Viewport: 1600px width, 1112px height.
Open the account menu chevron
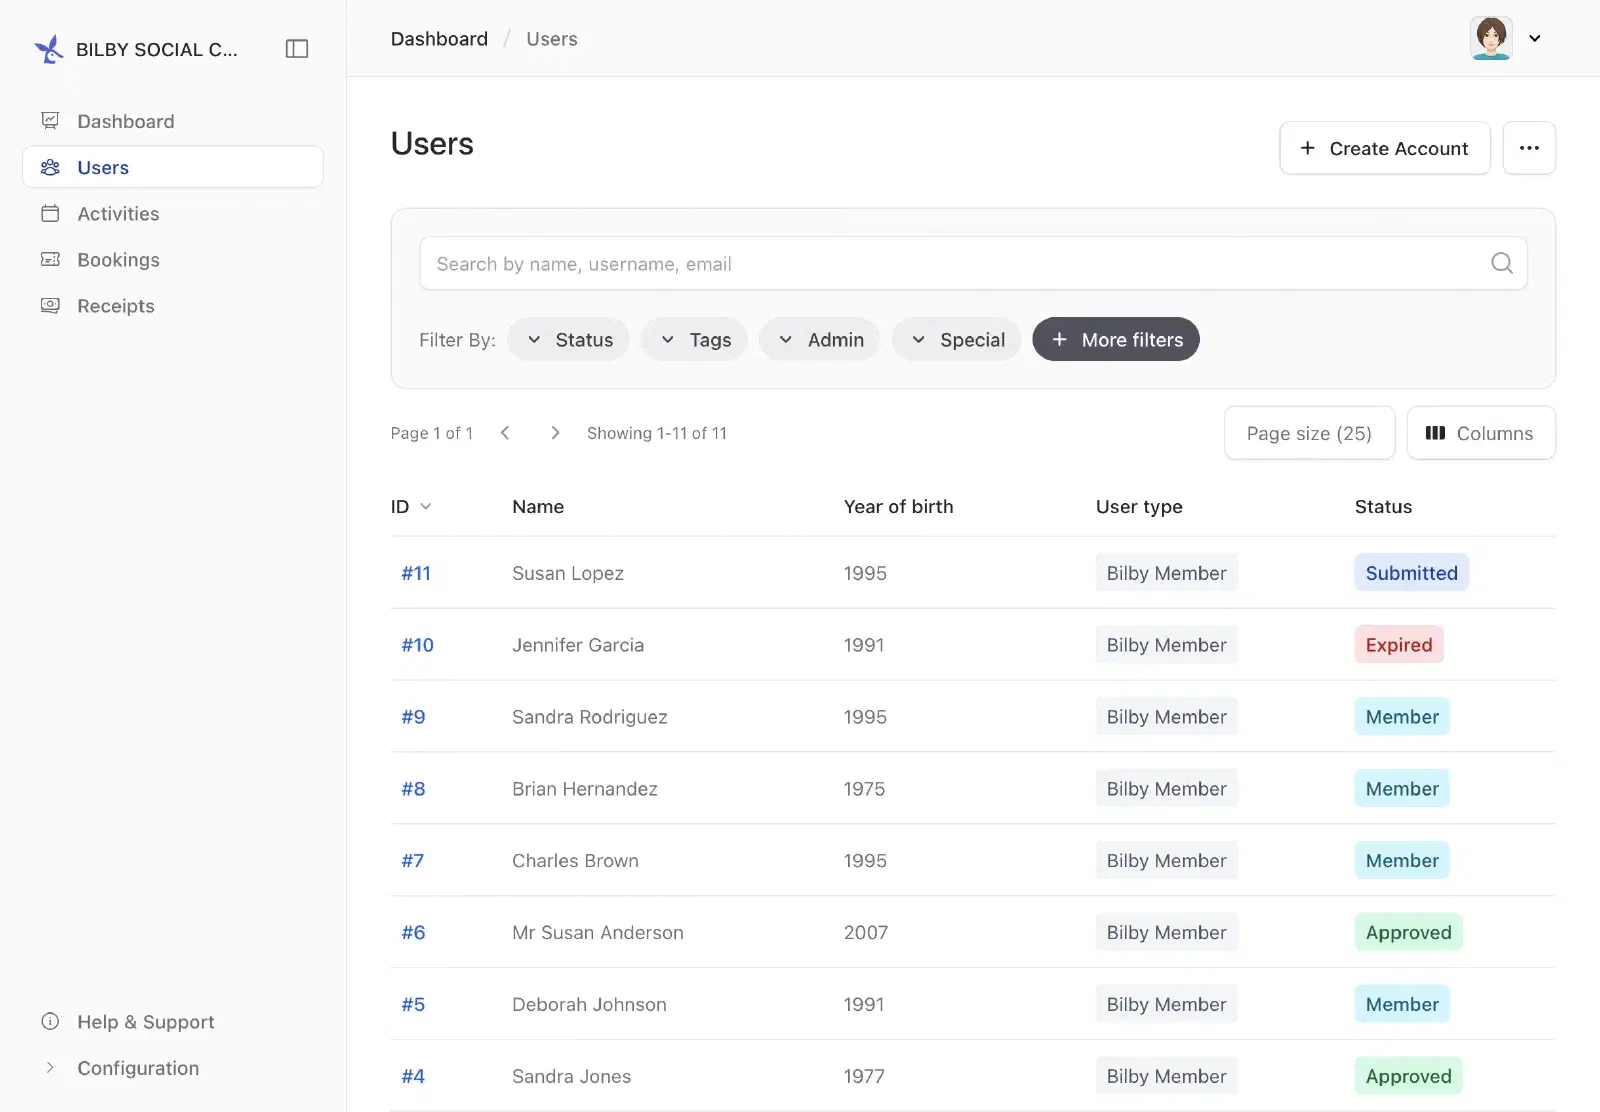(1535, 38)
